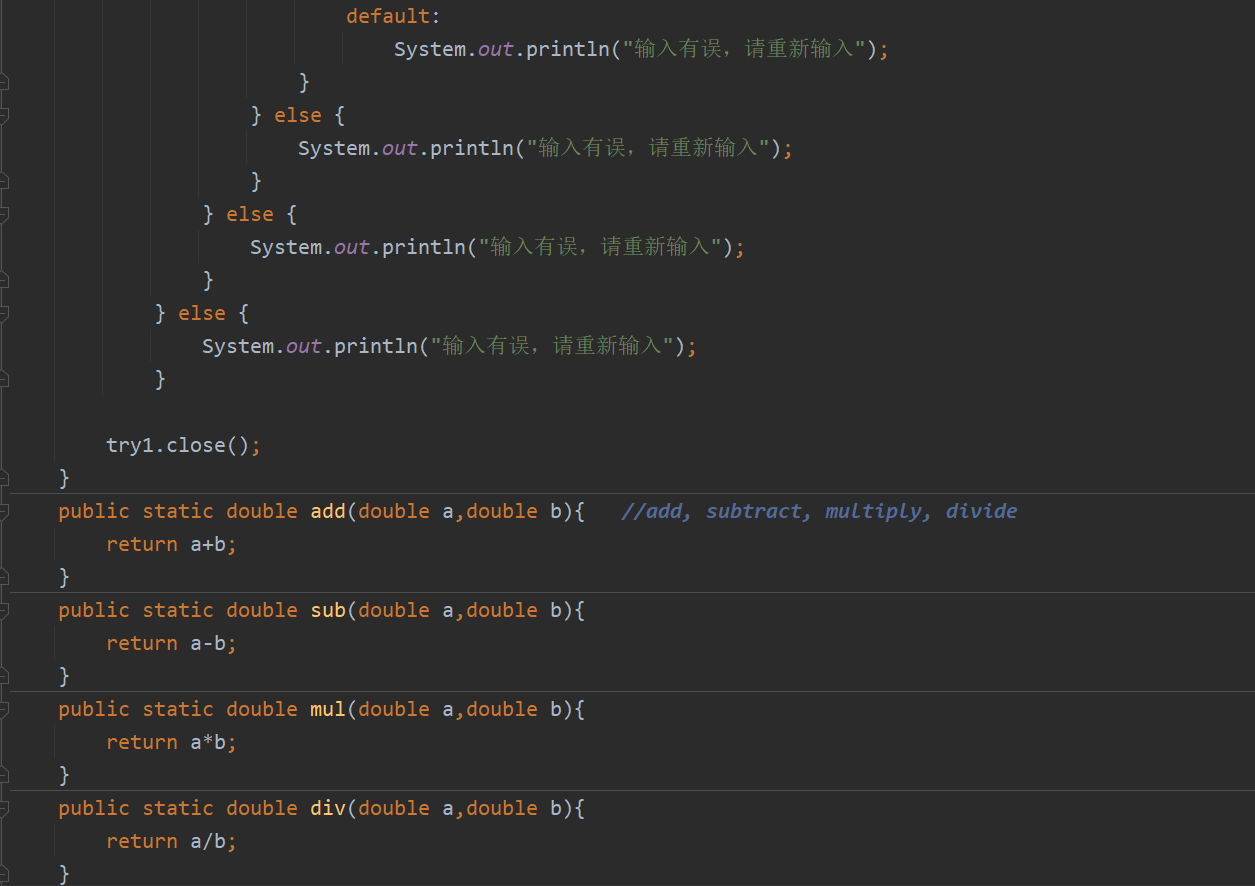
Task: Click the mul method name
Action: tap(328, 709)
